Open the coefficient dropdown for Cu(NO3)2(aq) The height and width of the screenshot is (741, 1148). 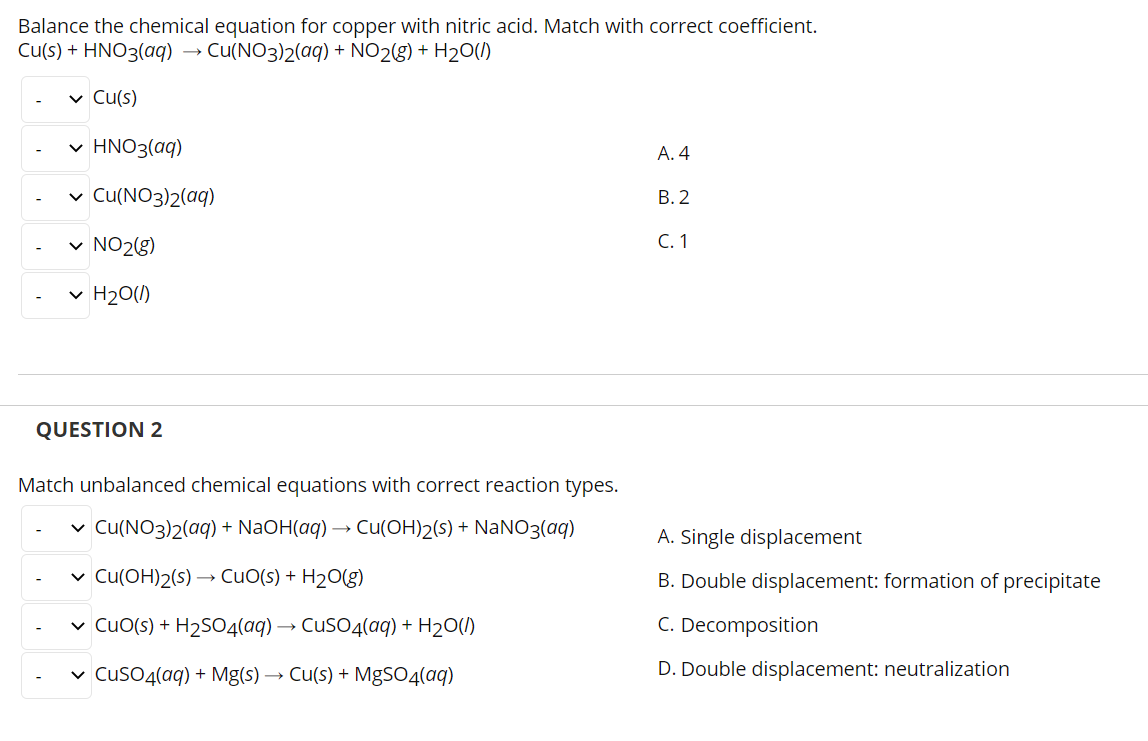pyautogui.click(x=55, y=196)
